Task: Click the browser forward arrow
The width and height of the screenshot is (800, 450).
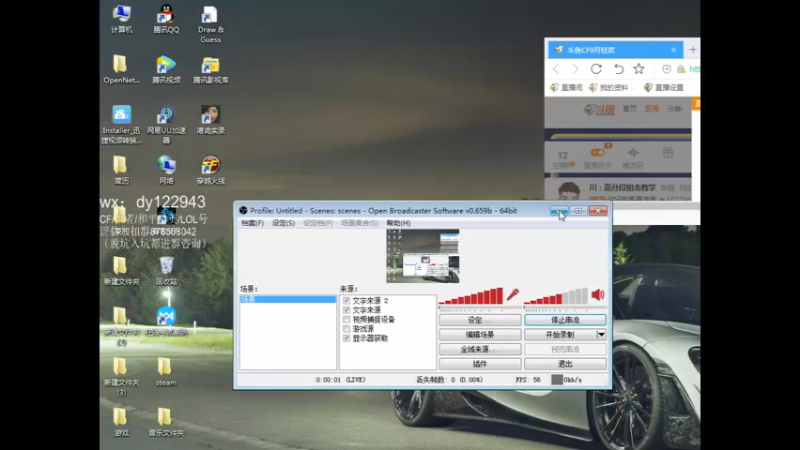Action: click(575, 69)
